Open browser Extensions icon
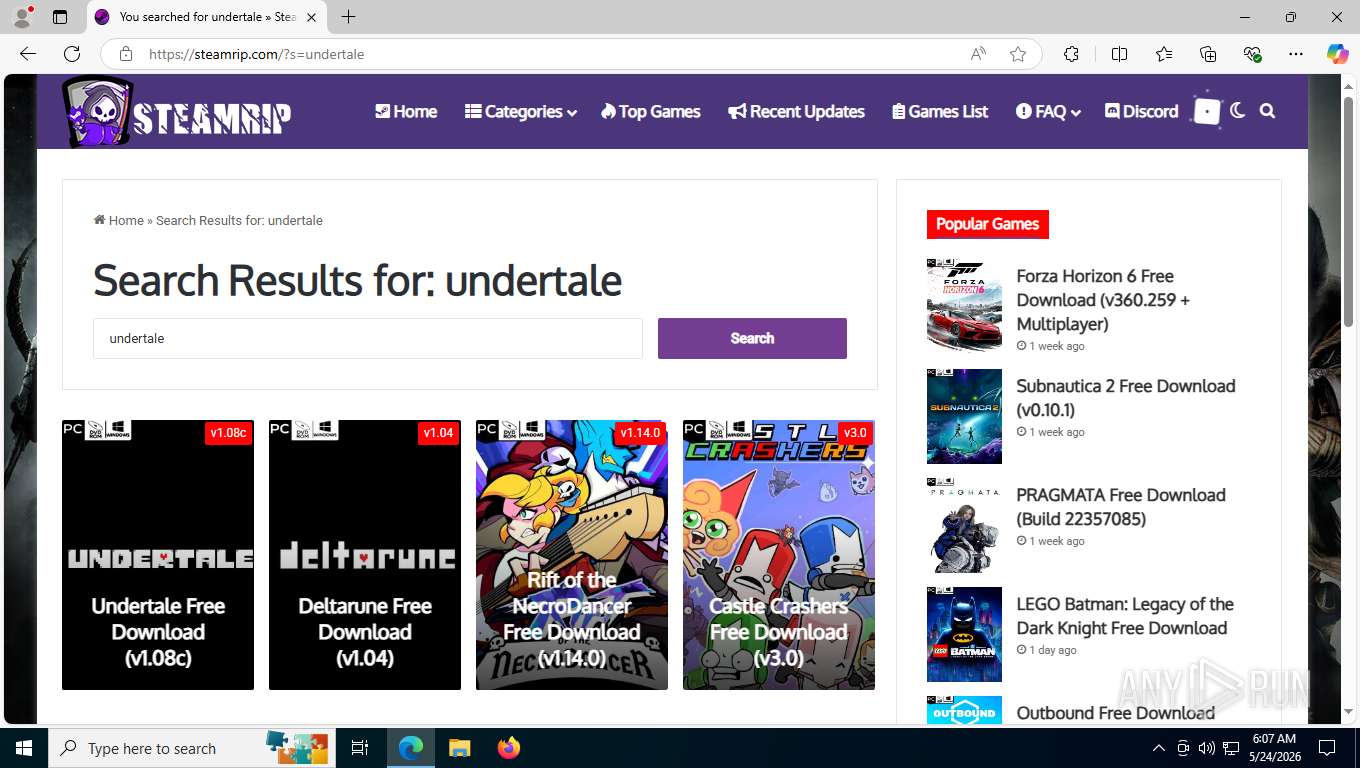Screen dimensions: 1360x768 click(1071, 54)
